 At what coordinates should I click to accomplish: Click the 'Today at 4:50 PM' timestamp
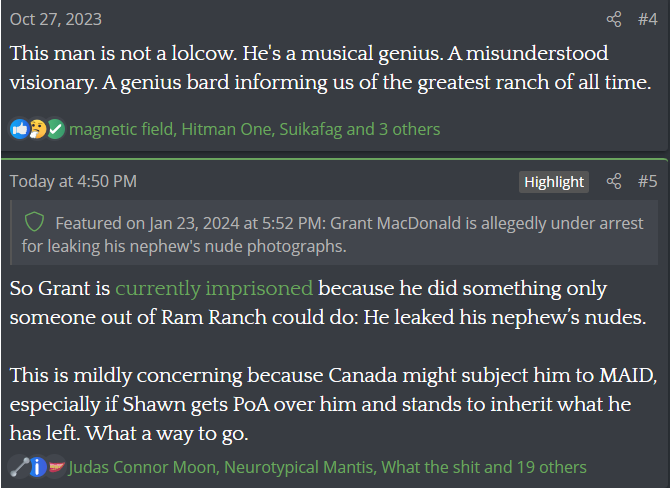point(73,181)
